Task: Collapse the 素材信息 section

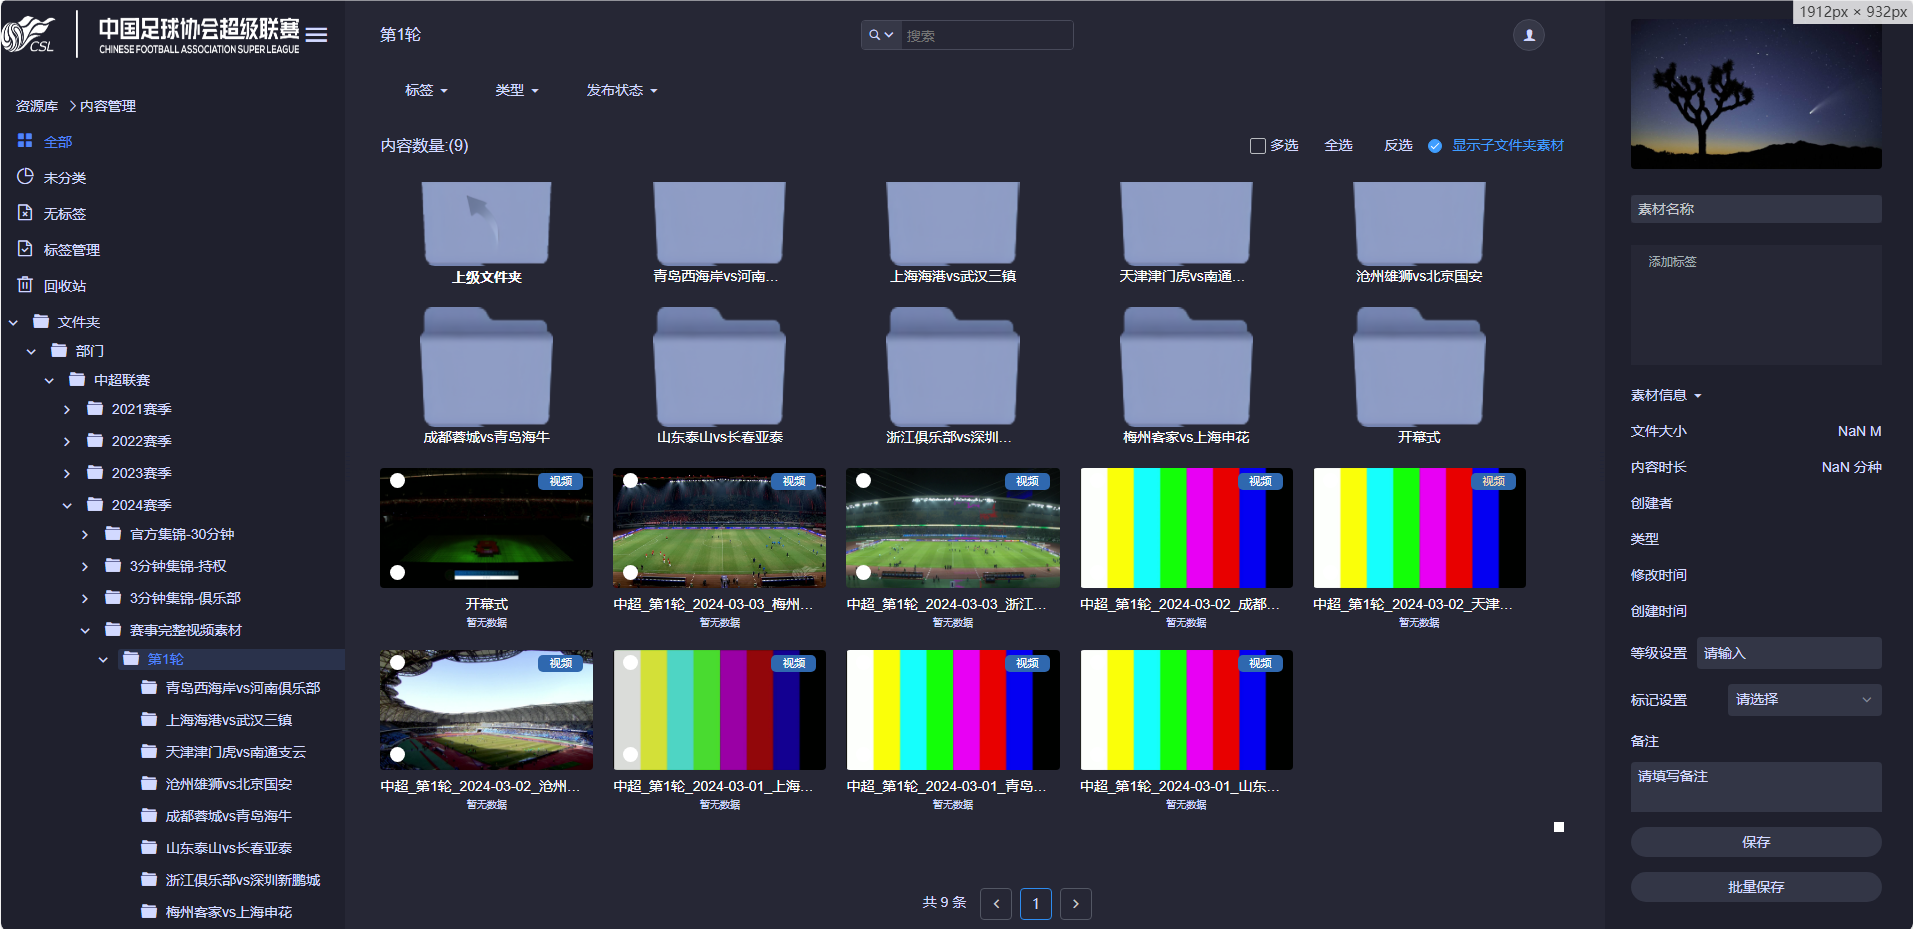Action: (x=1666, y=395)
